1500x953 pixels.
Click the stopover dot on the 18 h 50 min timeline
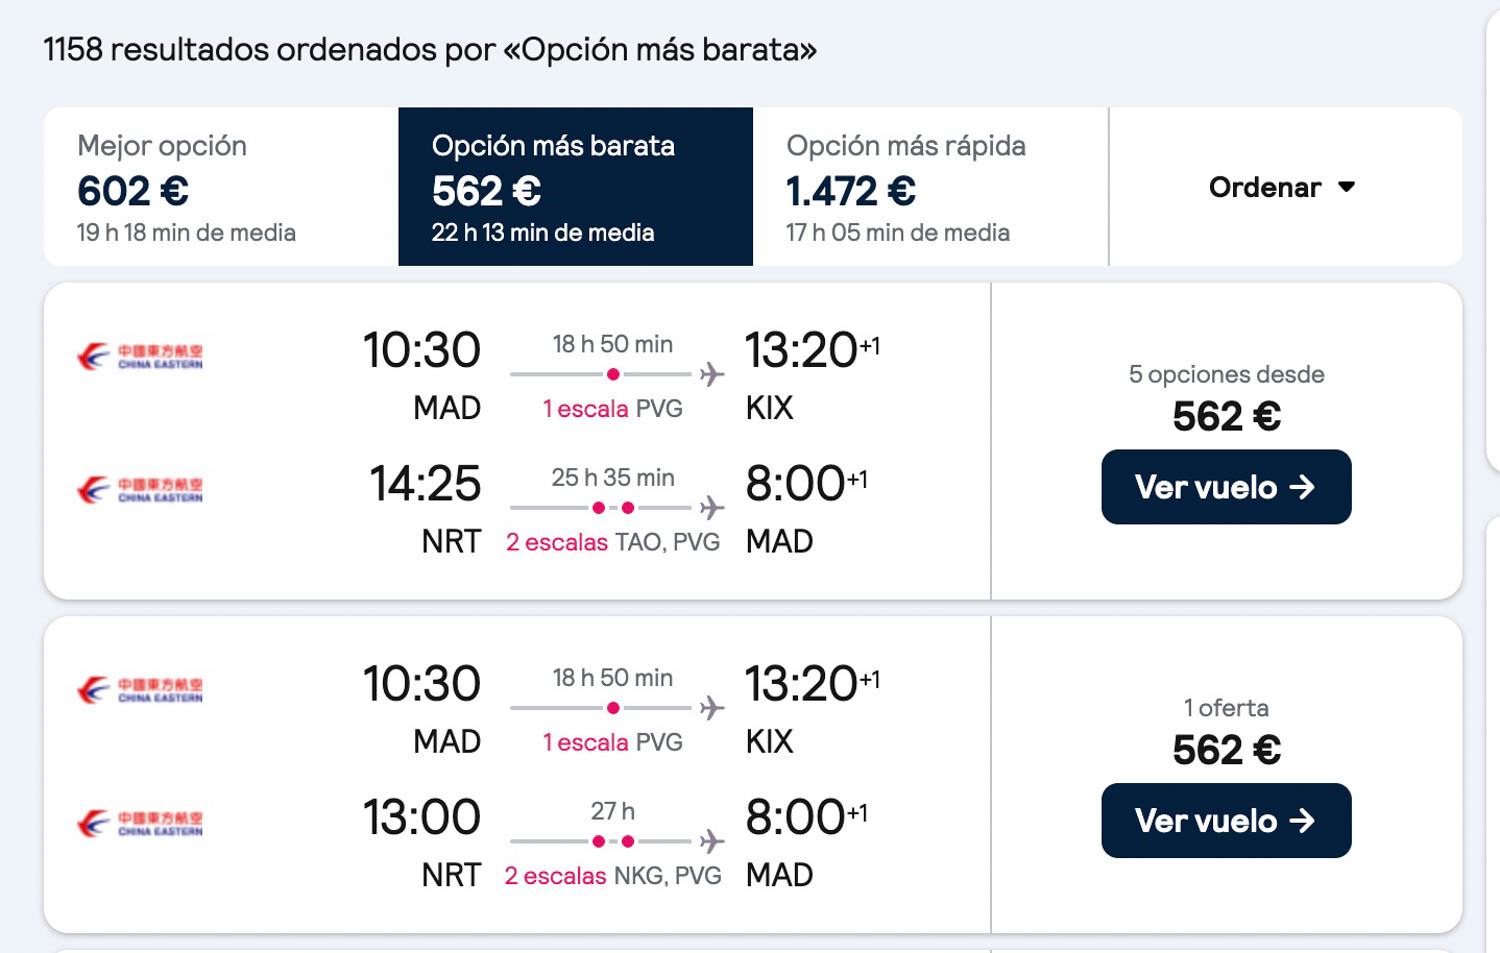tap(613, 375)
